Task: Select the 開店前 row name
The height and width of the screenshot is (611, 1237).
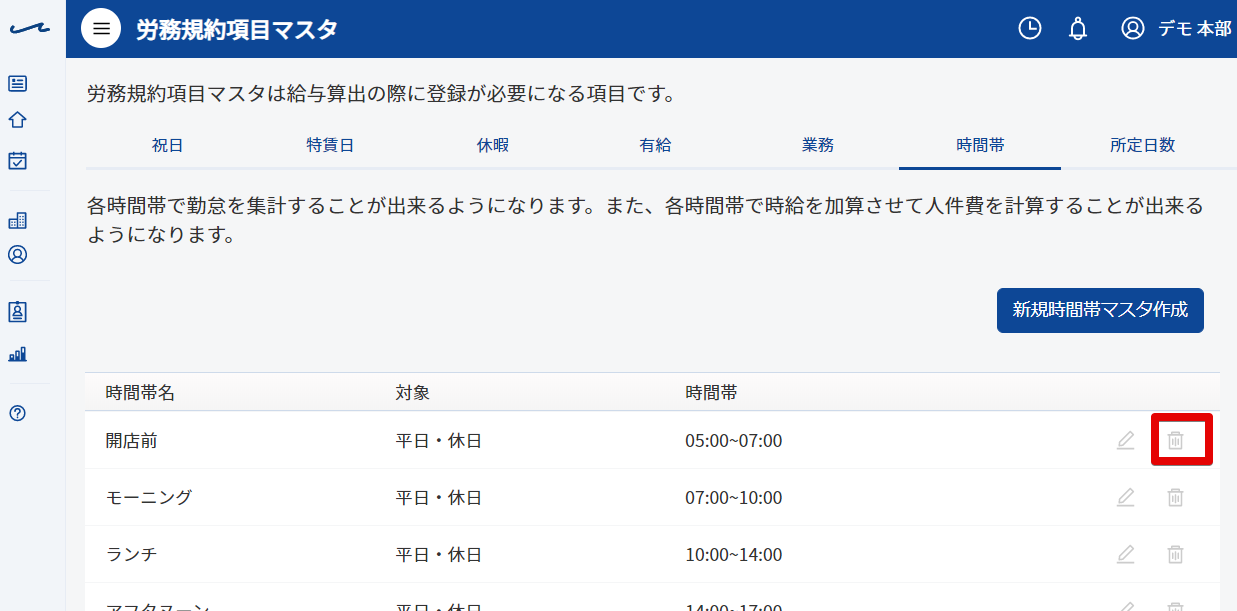Action: [131, 440]
